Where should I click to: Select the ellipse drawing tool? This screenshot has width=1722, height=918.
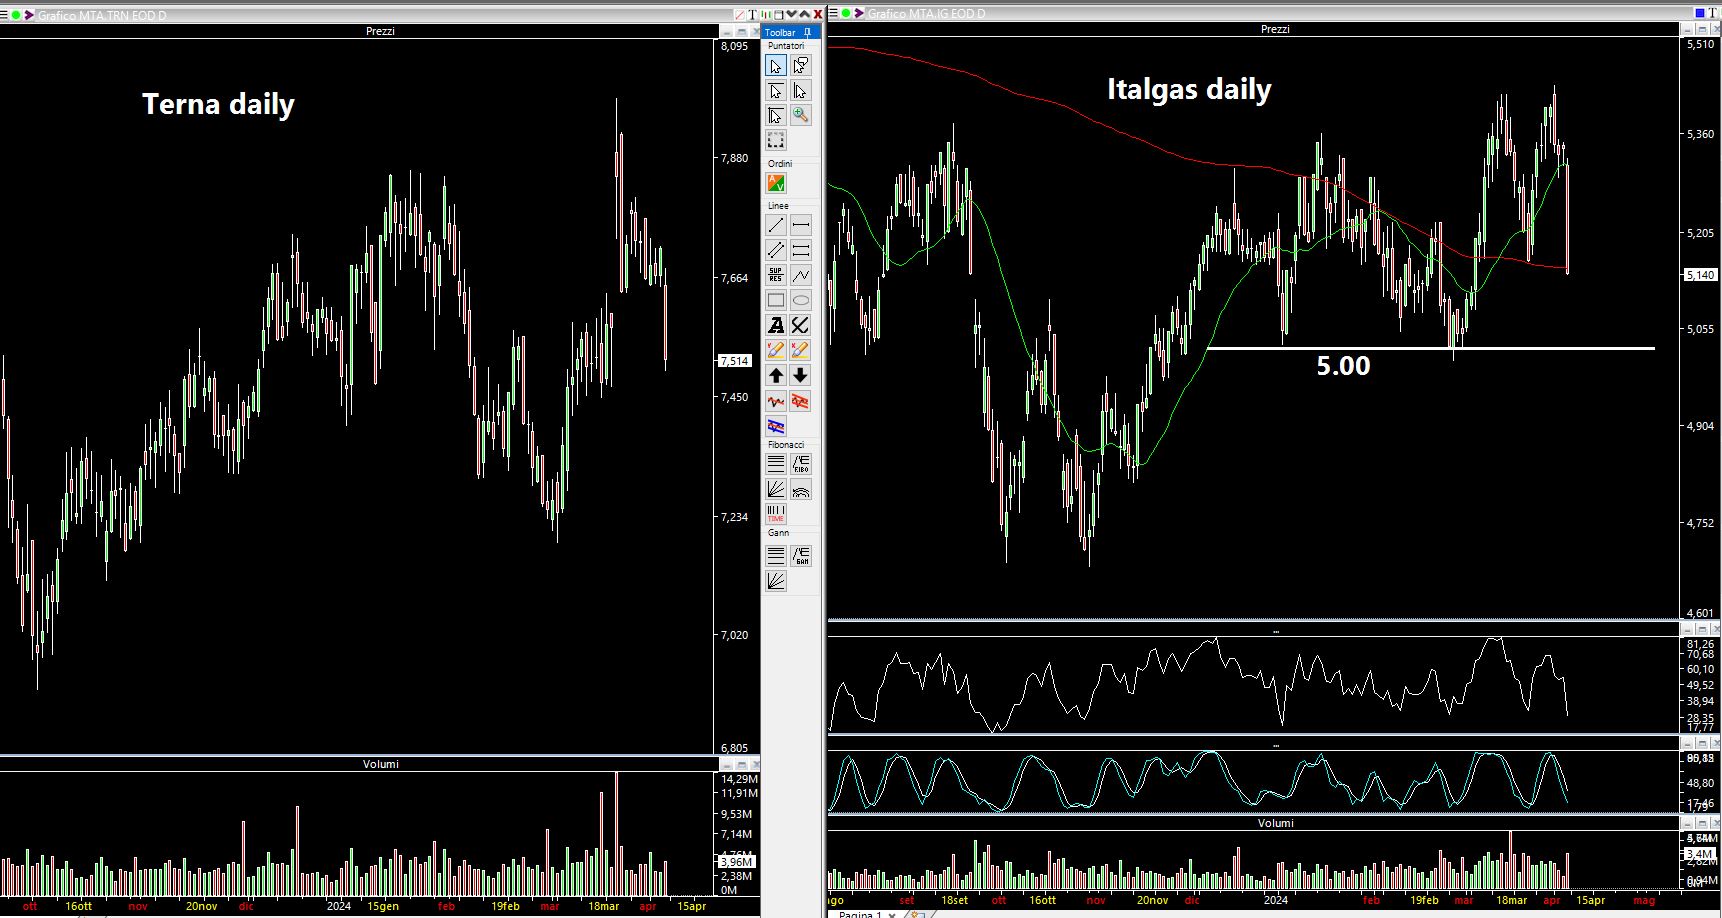tap(801, 300)
